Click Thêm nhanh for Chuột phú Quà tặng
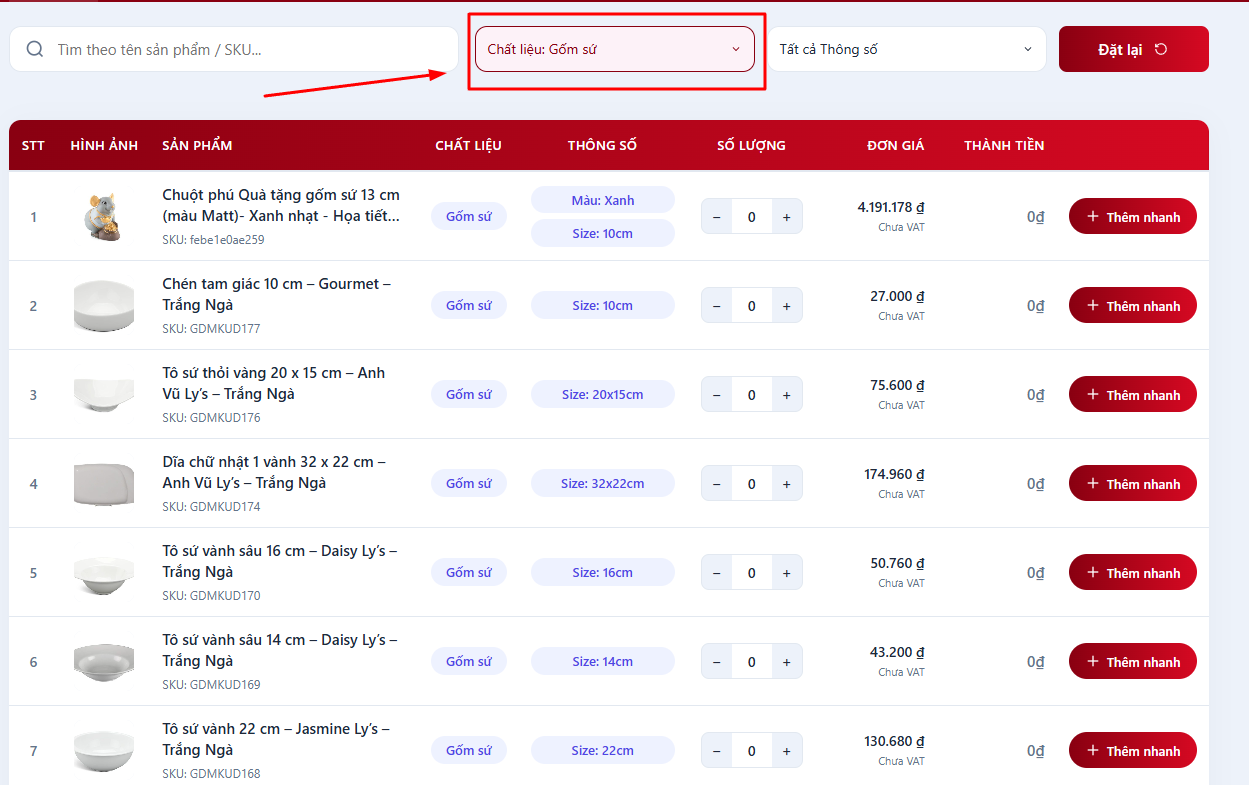 tap(1132, 217)
